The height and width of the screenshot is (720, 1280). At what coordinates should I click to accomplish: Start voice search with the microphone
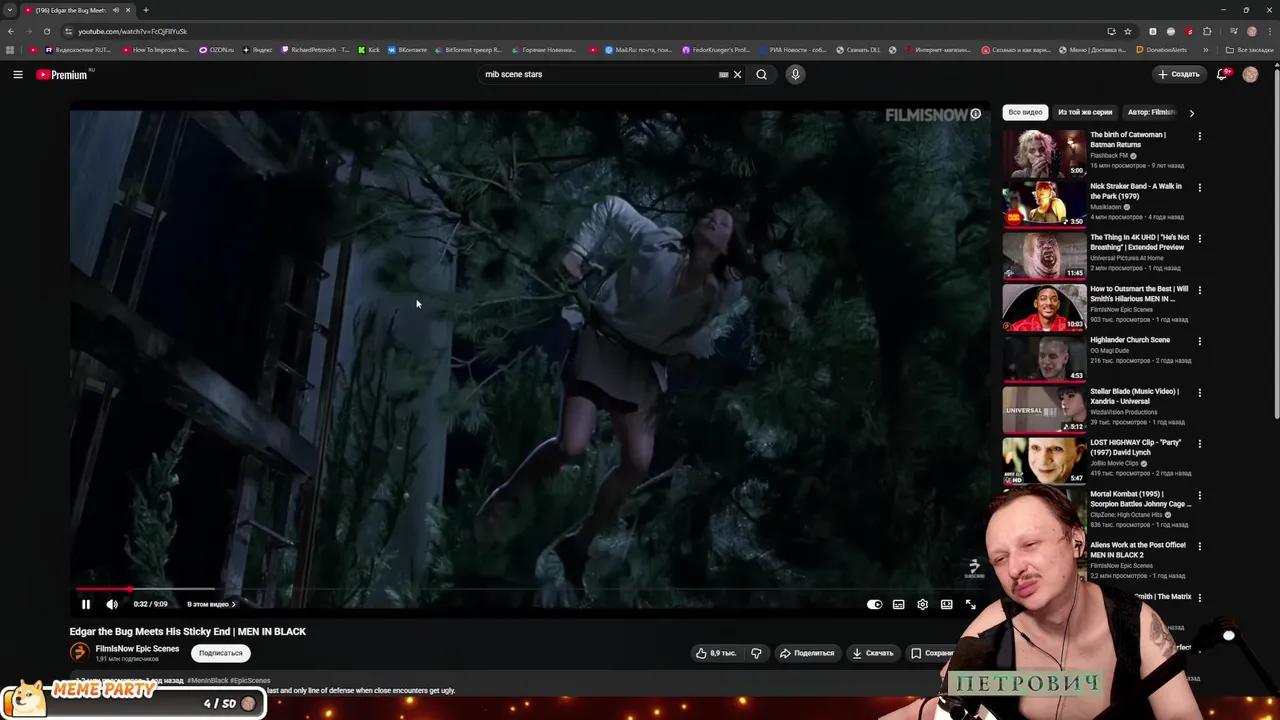tap(795, 74)
